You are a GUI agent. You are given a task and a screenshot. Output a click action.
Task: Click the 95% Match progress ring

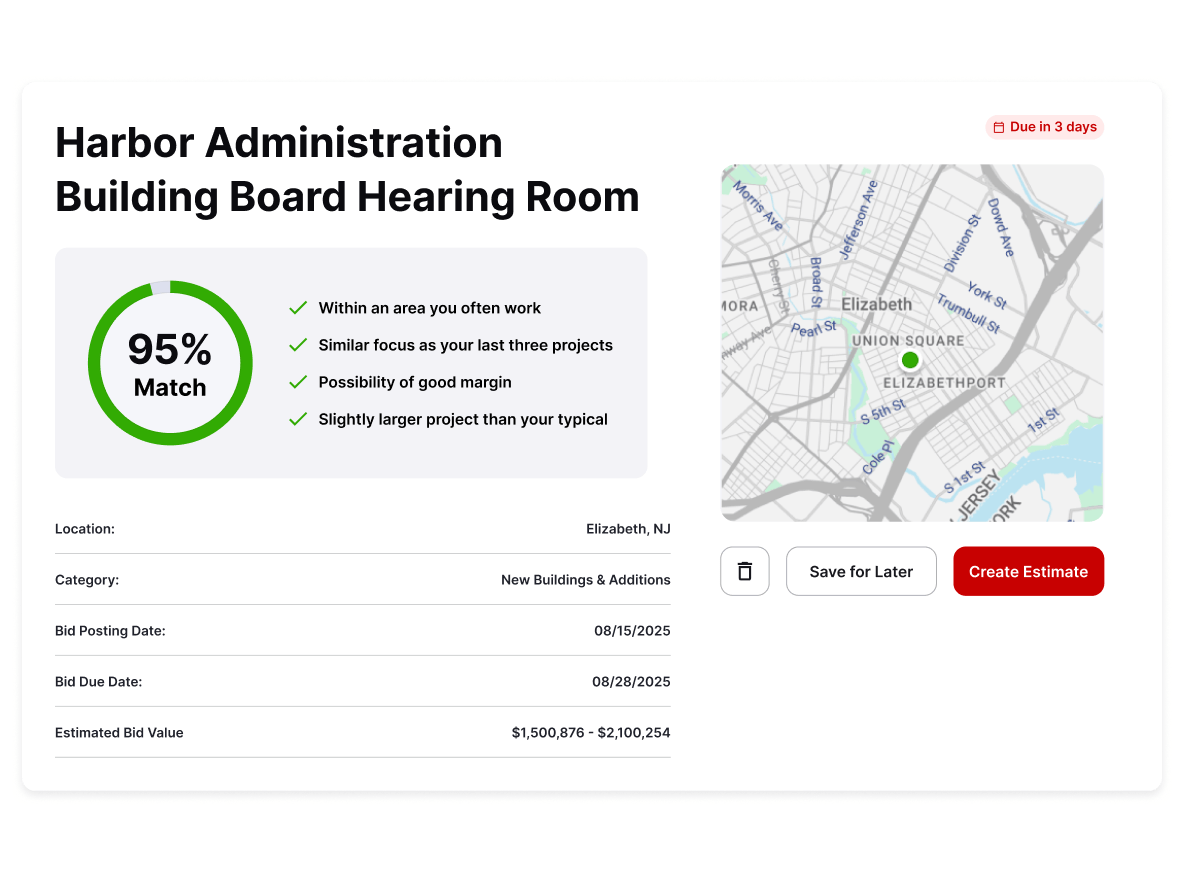point(170,363)
